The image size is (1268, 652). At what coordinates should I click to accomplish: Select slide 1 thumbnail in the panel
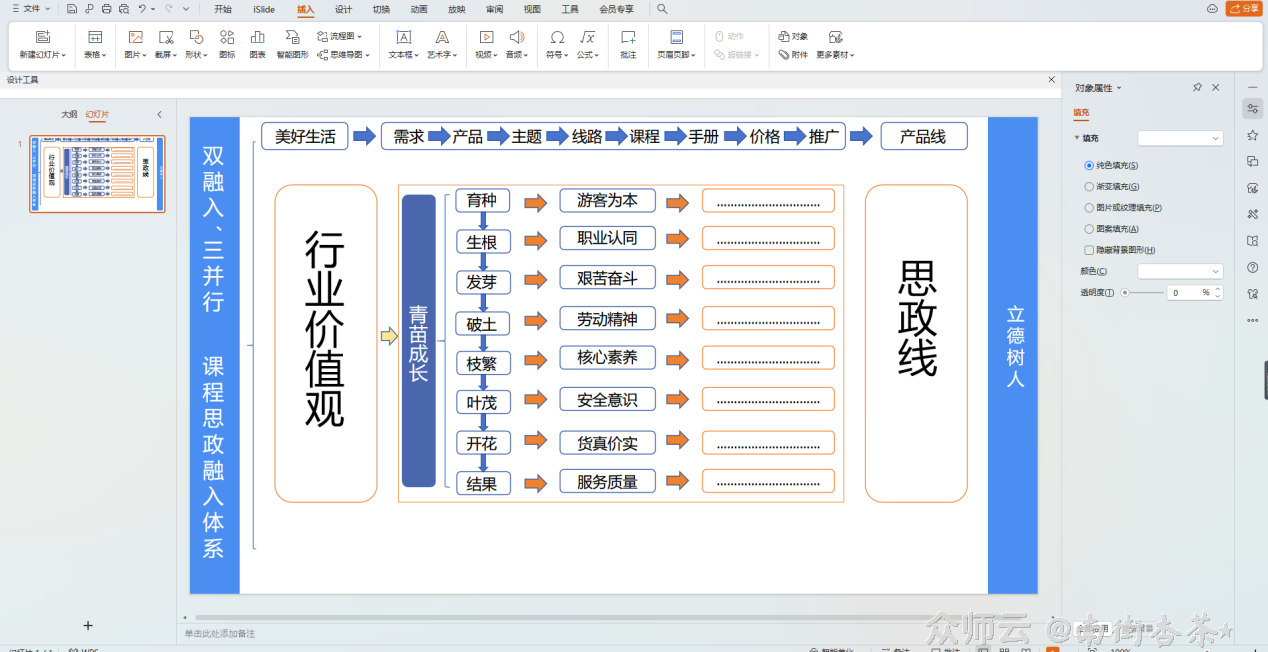pyautogui.click(x=97, y=172)
